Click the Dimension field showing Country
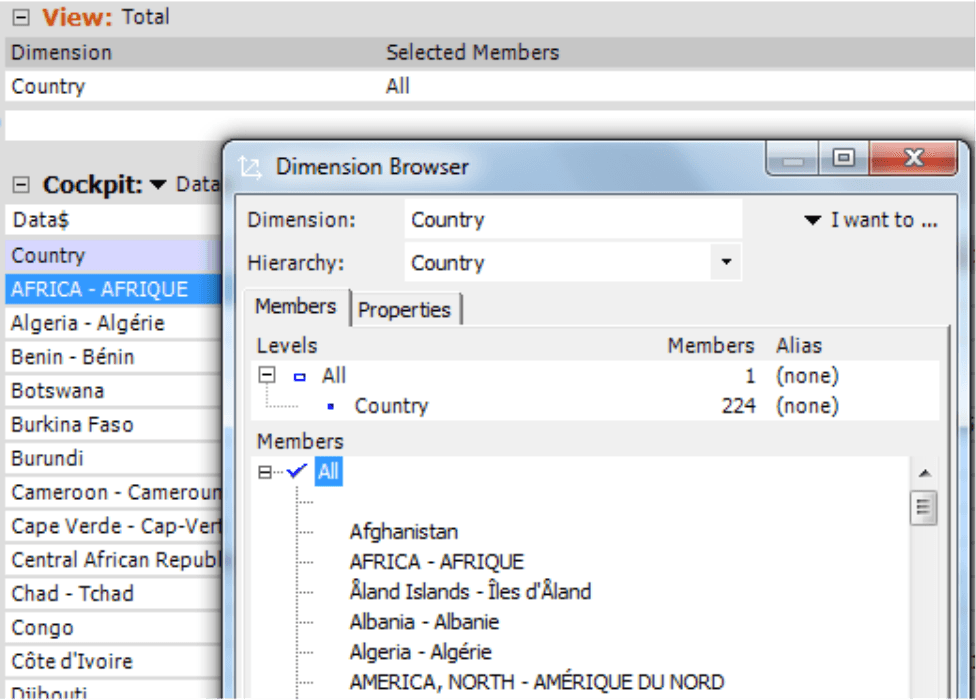The image size is (976, 700). tap(573, 219)
